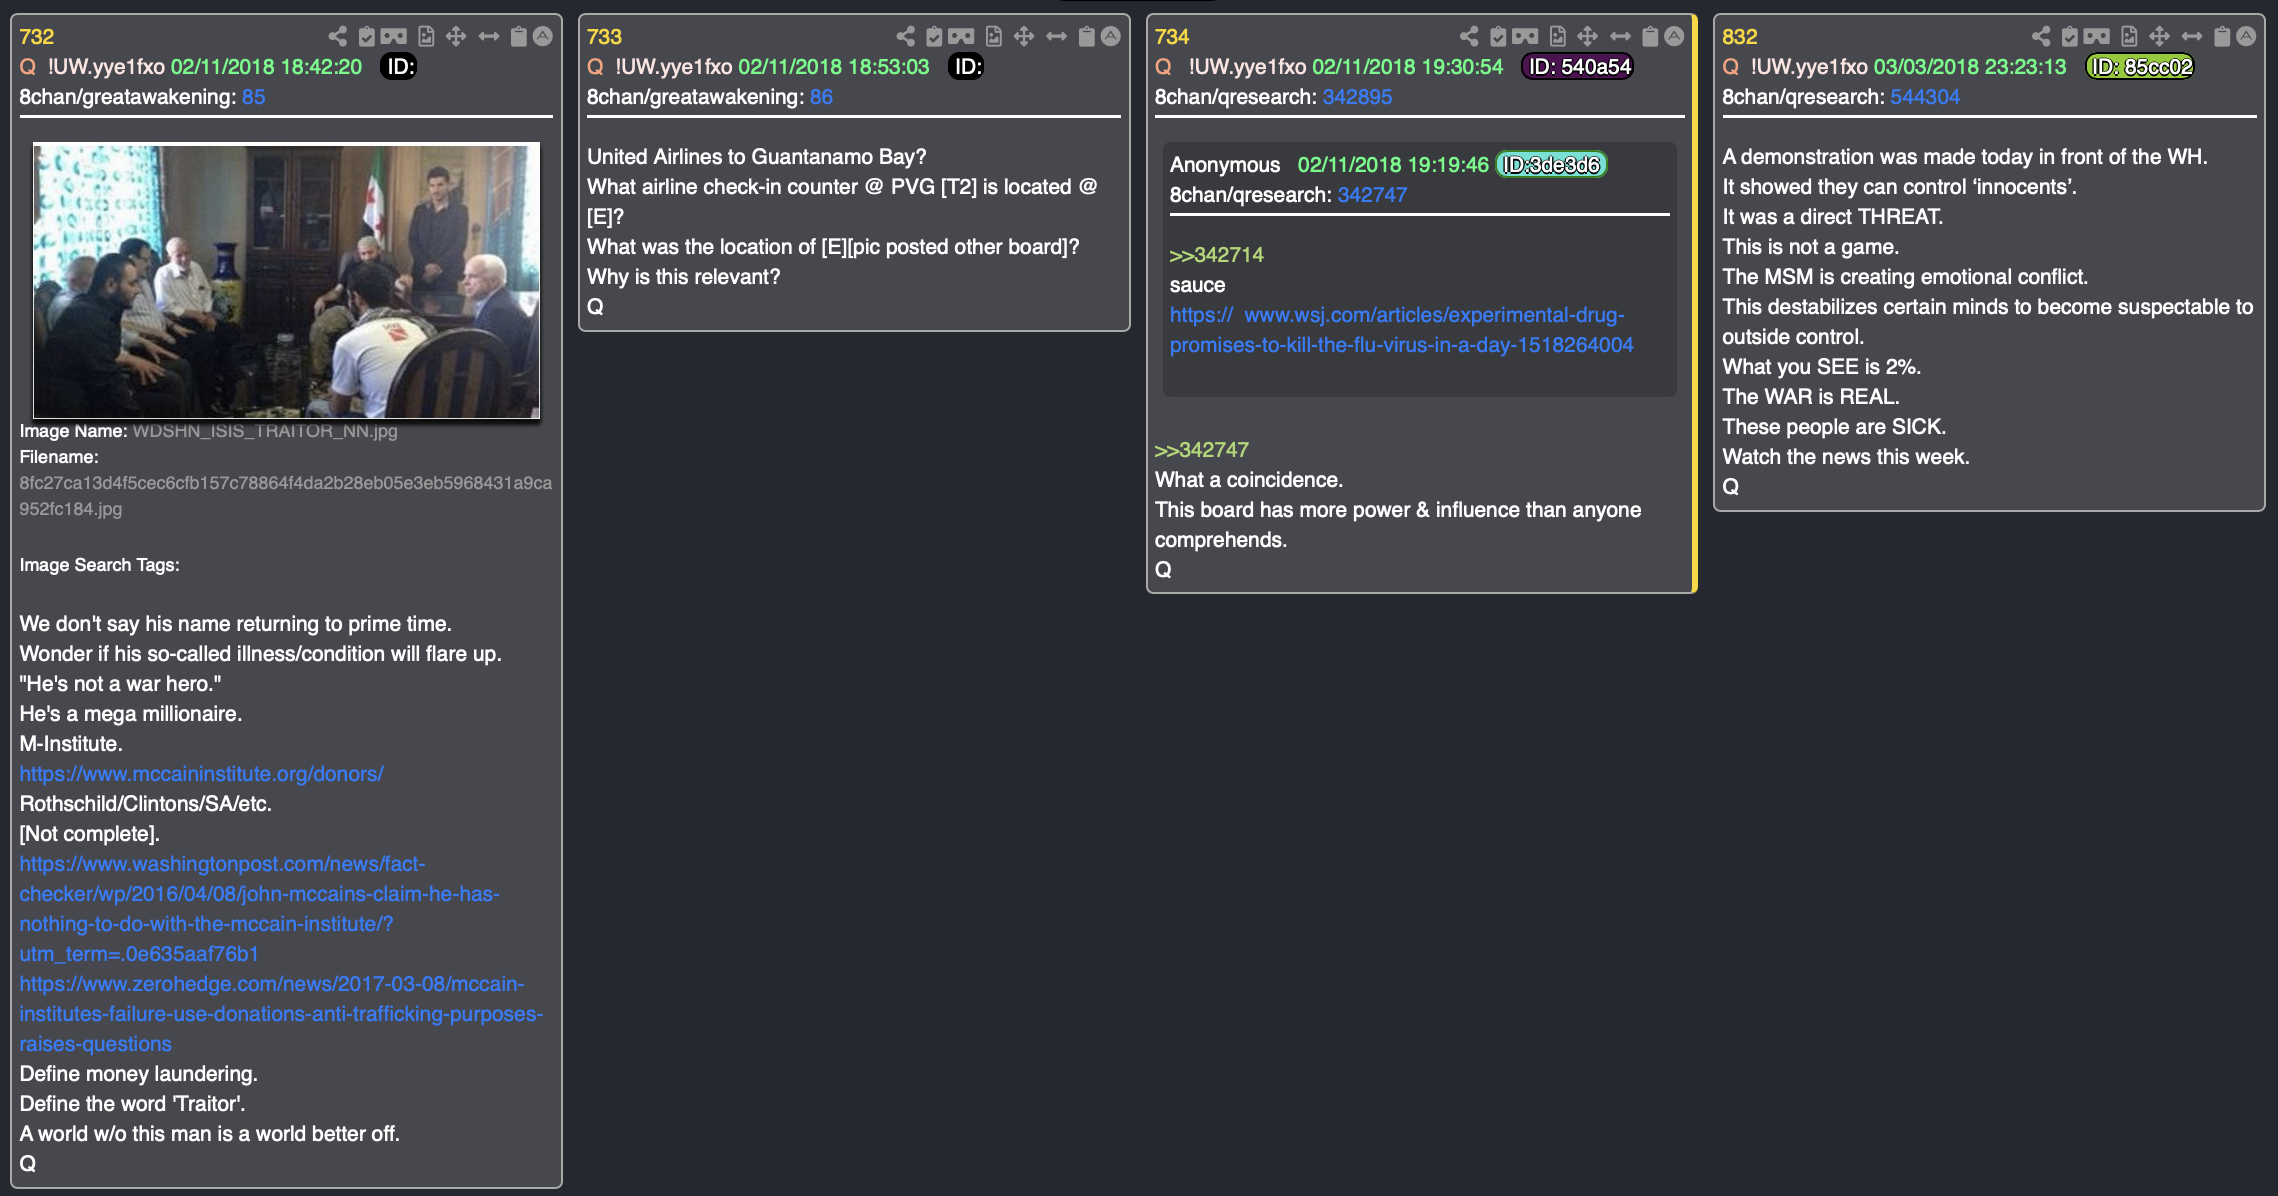Collapse post 732 with the round arrow icon
This screenshot has width=2278, height=1196.
point(543,37)
